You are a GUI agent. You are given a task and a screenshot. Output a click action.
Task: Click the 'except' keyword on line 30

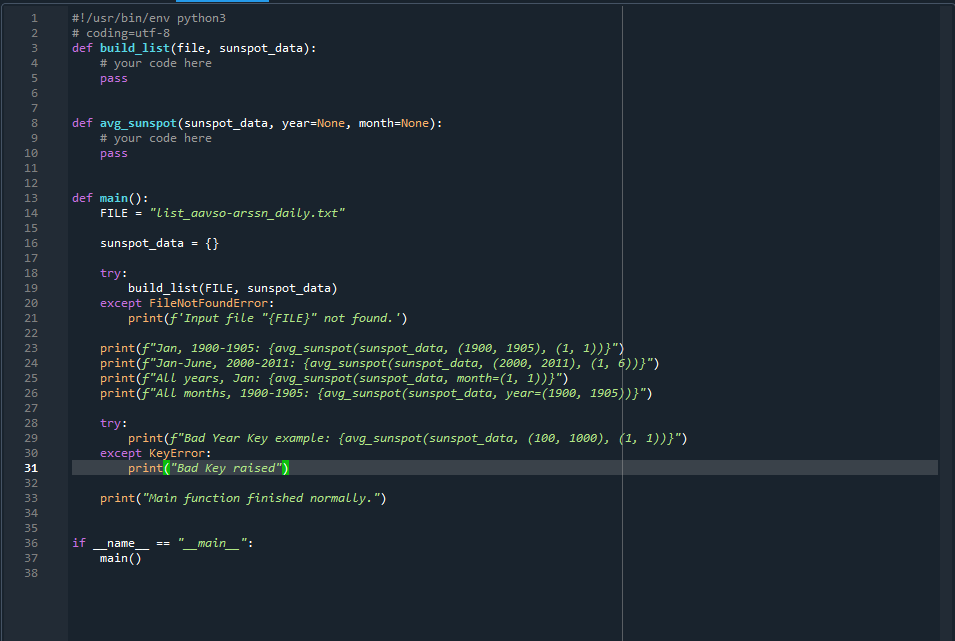click(x=121, y=453)
